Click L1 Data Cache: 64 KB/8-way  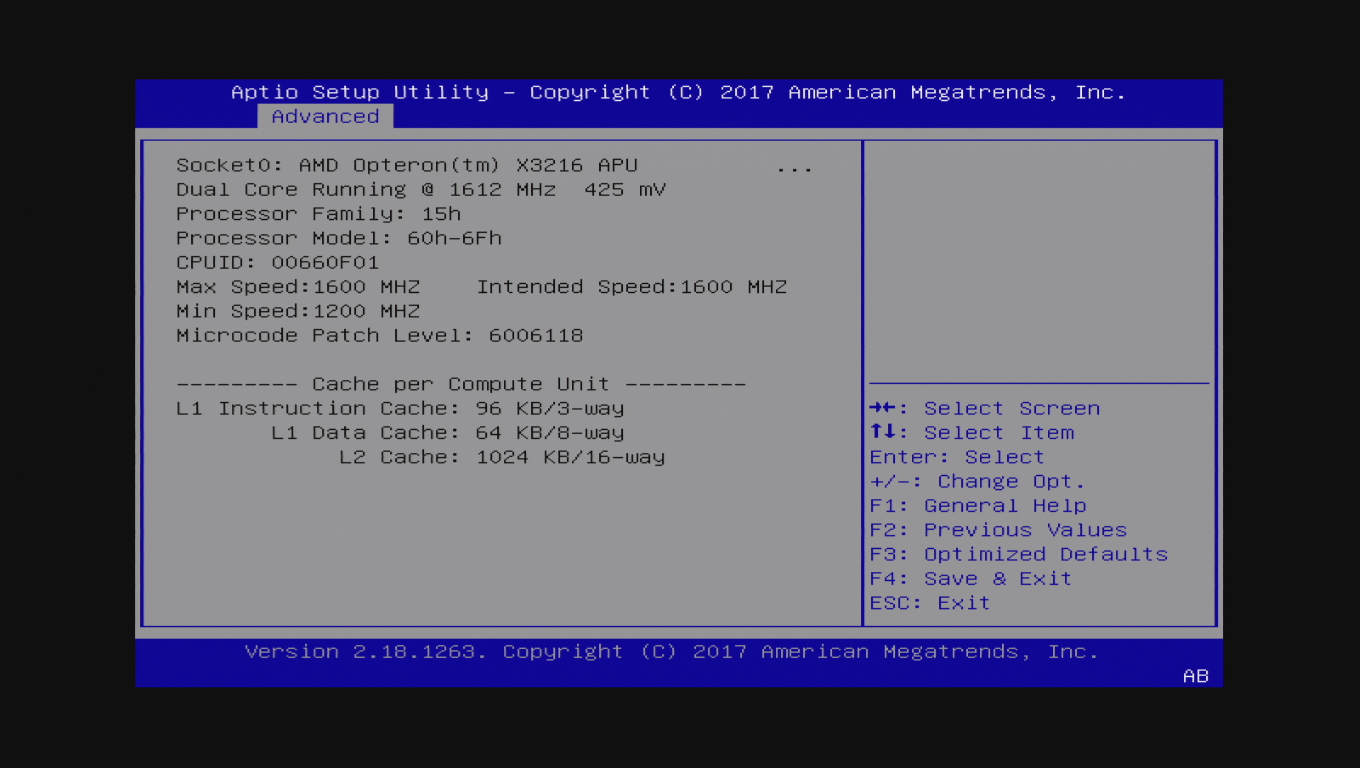click(x=448, y=433)
